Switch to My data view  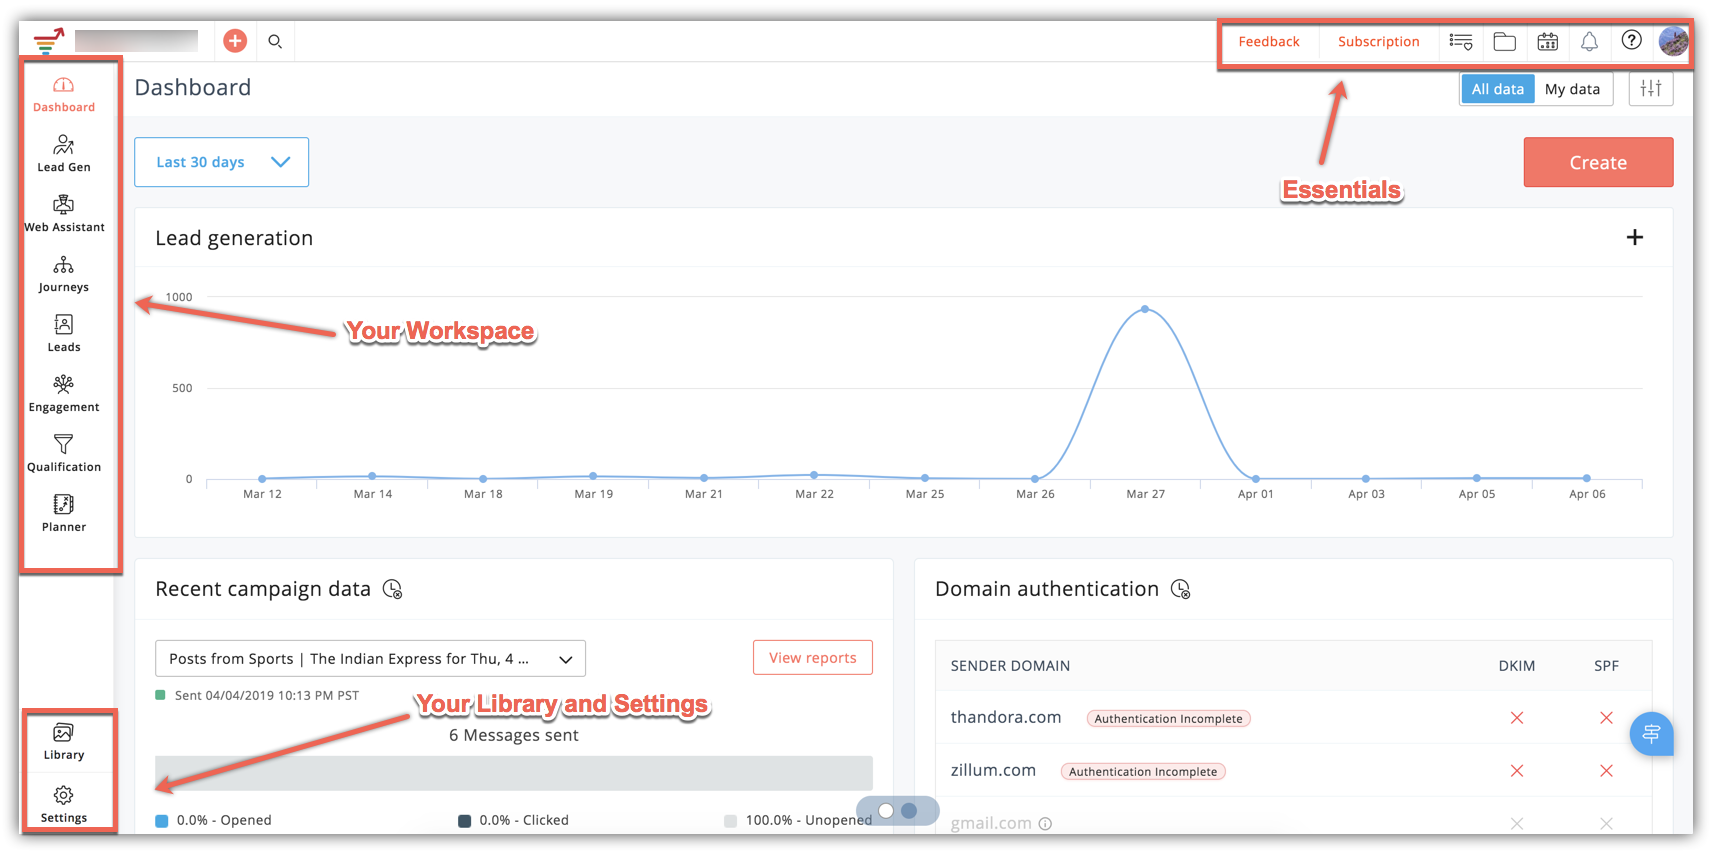1572,89
